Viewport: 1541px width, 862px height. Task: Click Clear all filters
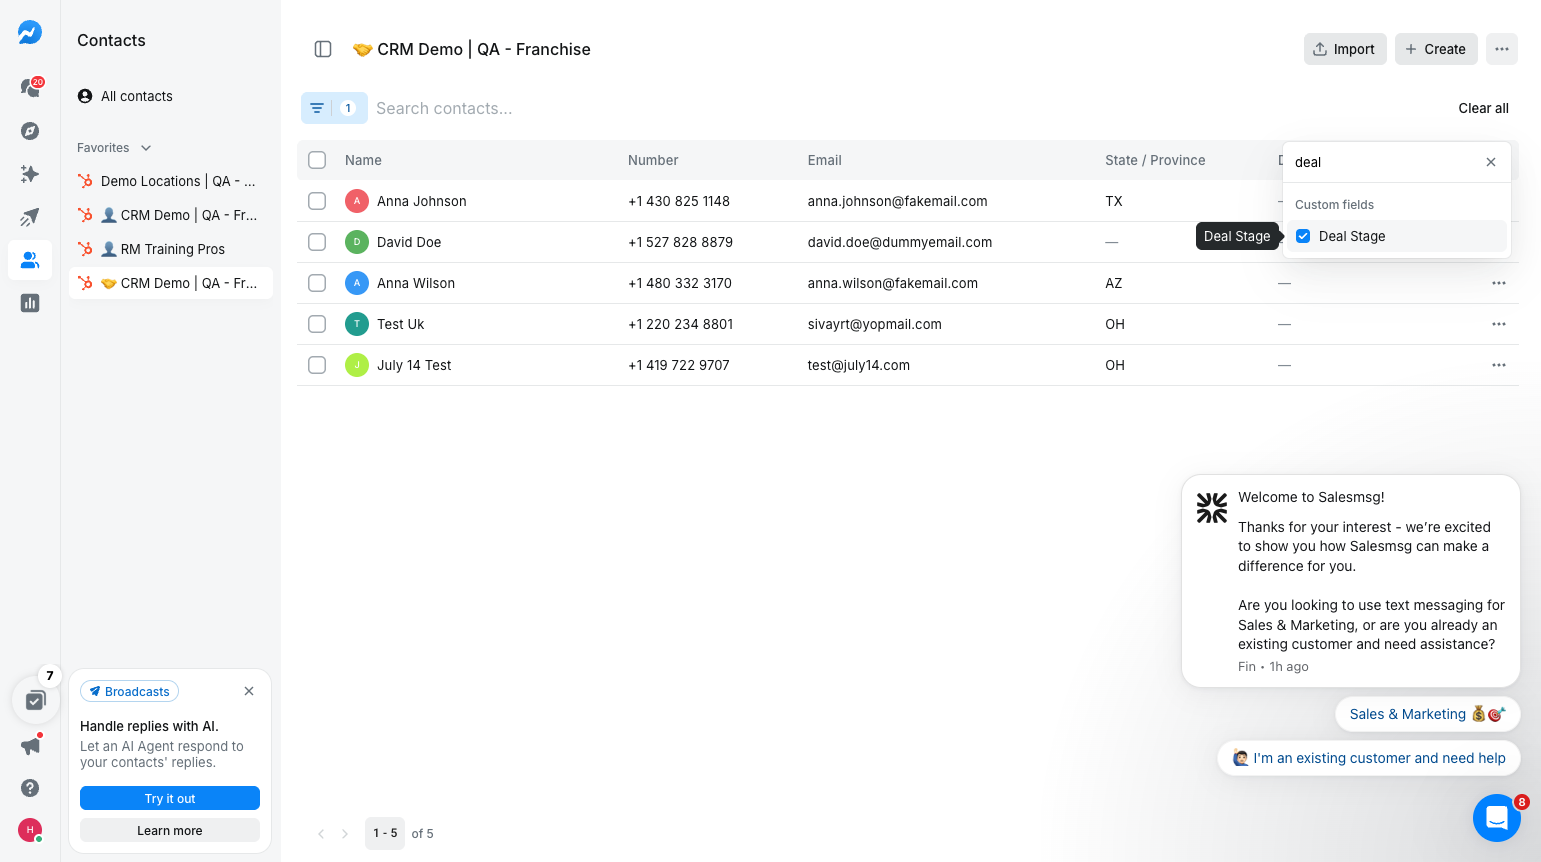(x=1483, y=108)
